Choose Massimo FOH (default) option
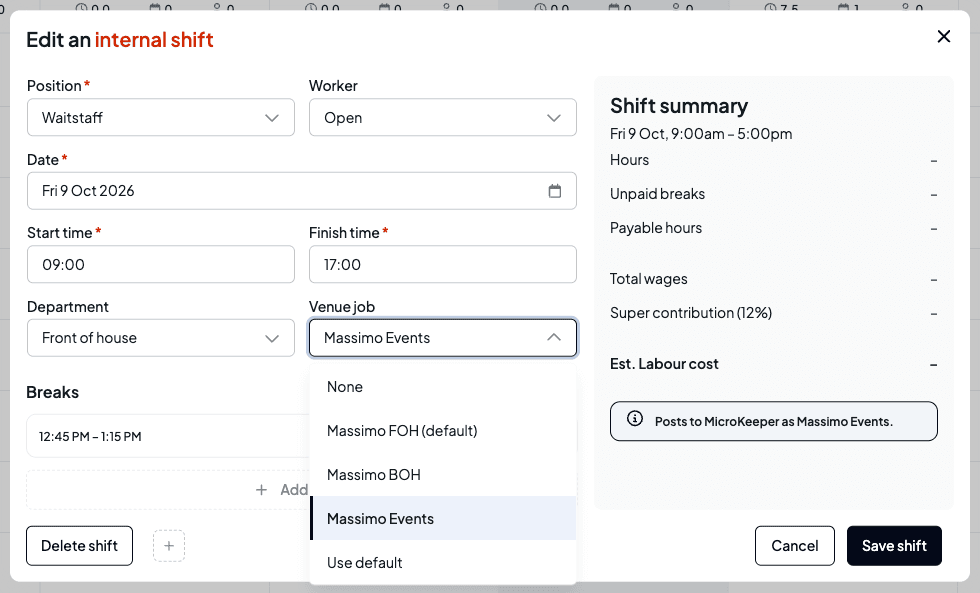Viewport: 980px width, 593px height. coord(442,431)
